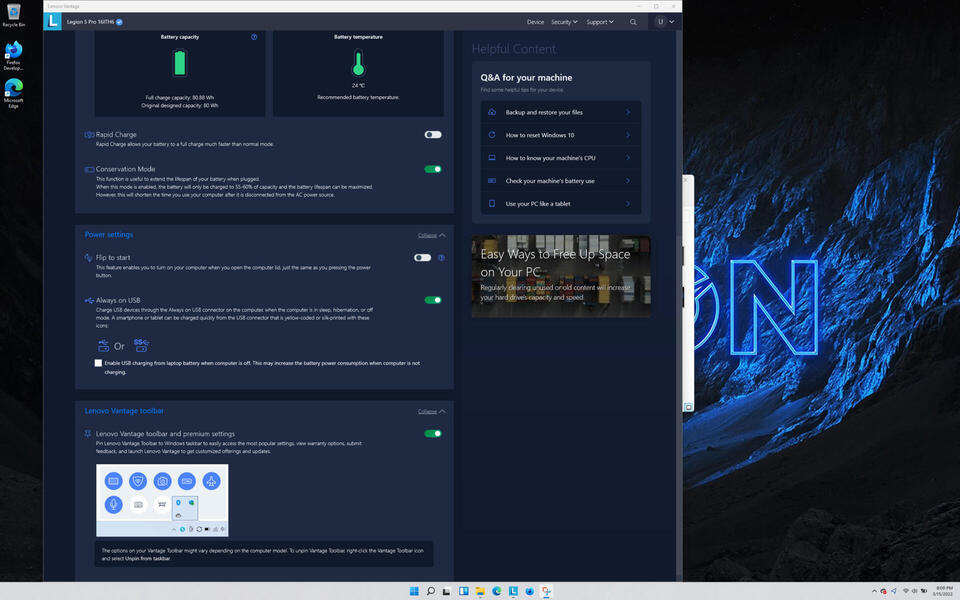Click the battery temperature thermometer icon
This screenshot has width=960, height=600.
[358, 63]
